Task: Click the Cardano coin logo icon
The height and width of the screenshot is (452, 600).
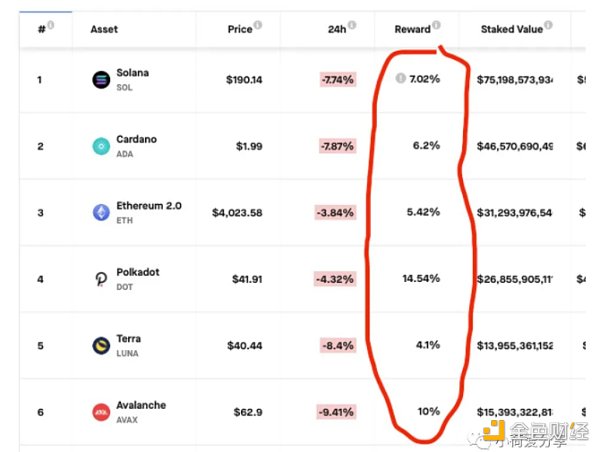Action: [101, 146]
